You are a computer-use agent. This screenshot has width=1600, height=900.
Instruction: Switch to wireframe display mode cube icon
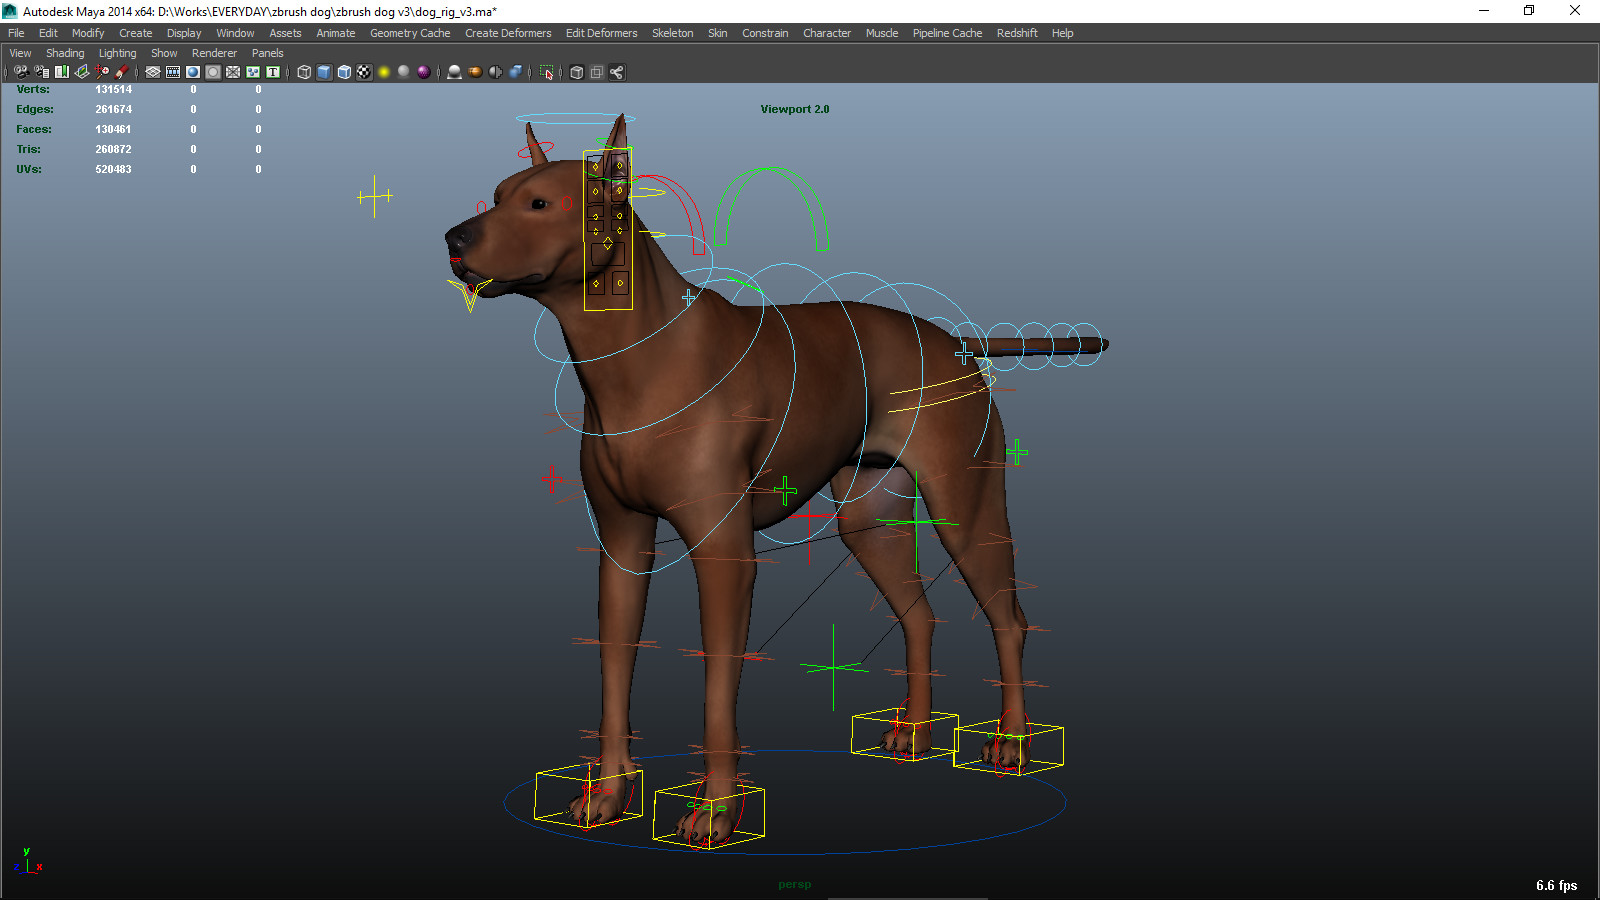point(303,71)
